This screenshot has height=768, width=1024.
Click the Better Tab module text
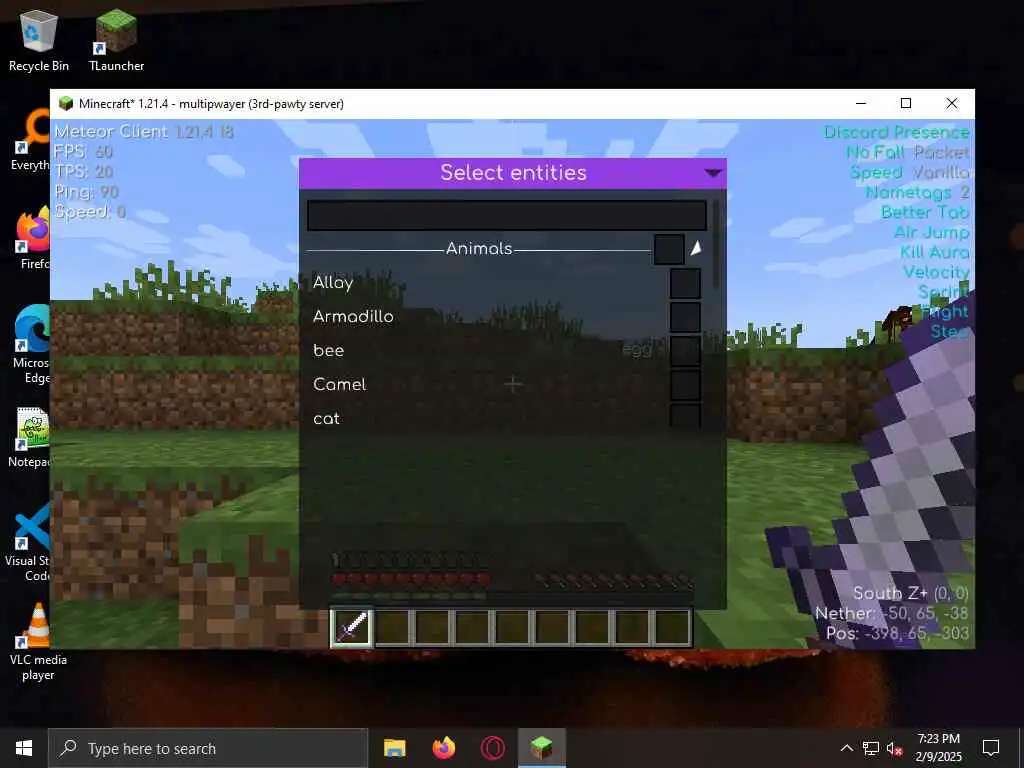pyautogui.click(x=925, y=212)
